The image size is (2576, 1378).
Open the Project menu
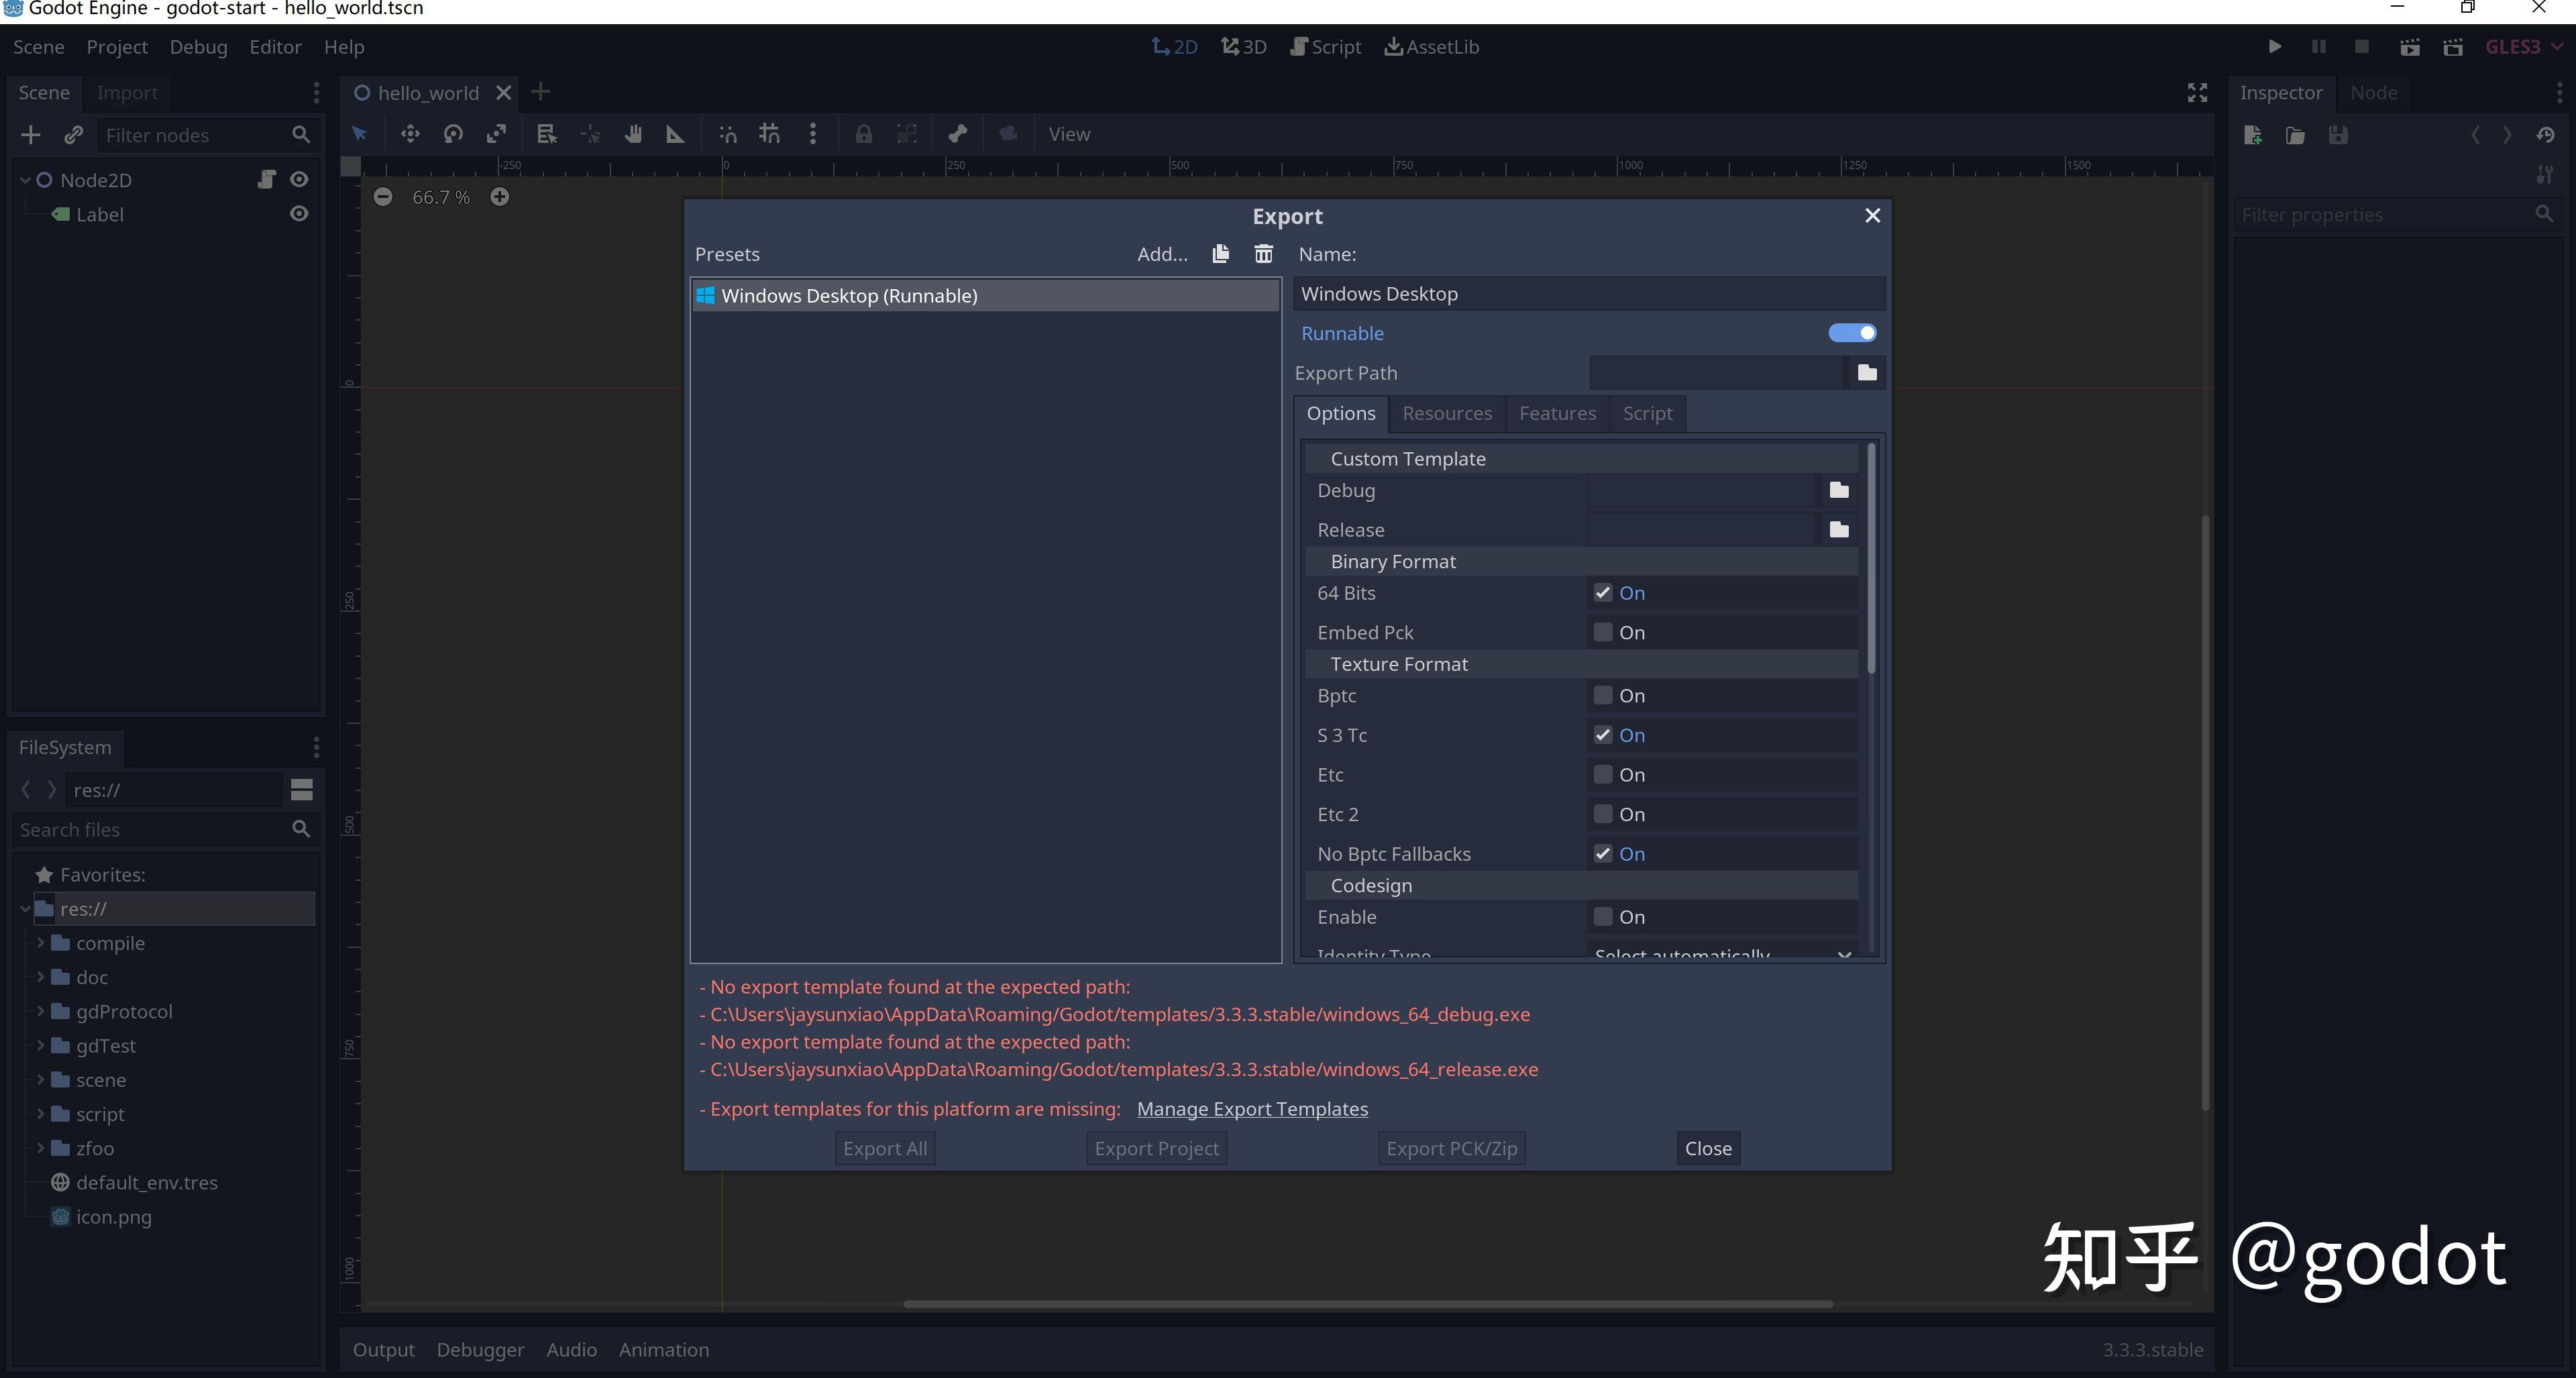tap(116, 46)
